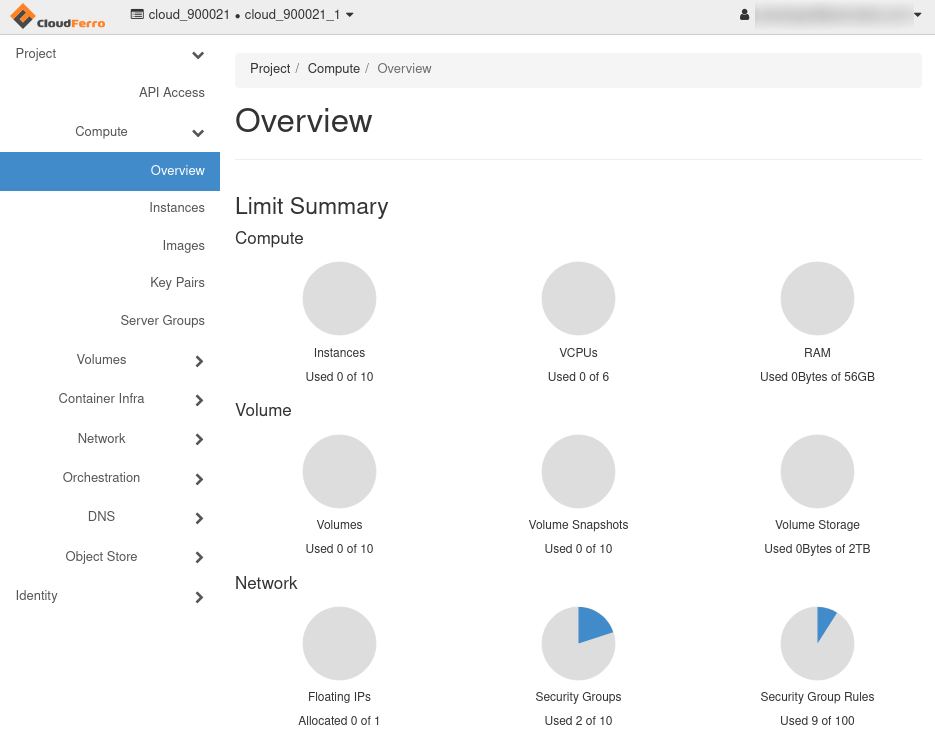Click the Volumes sidebar label

coord(101,359)
